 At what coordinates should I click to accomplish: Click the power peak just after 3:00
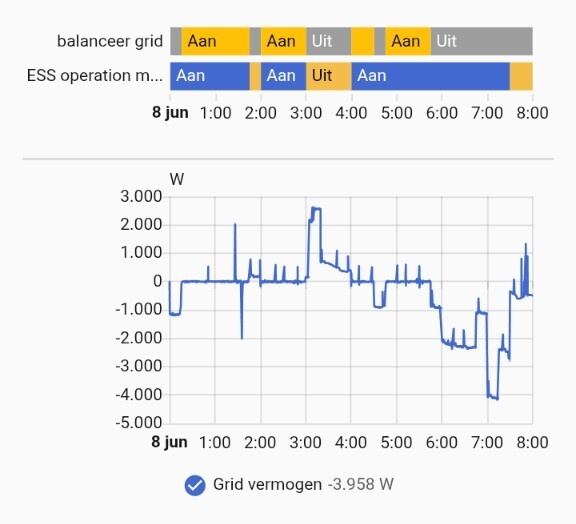pyautogui.click(x=315, y=209)
